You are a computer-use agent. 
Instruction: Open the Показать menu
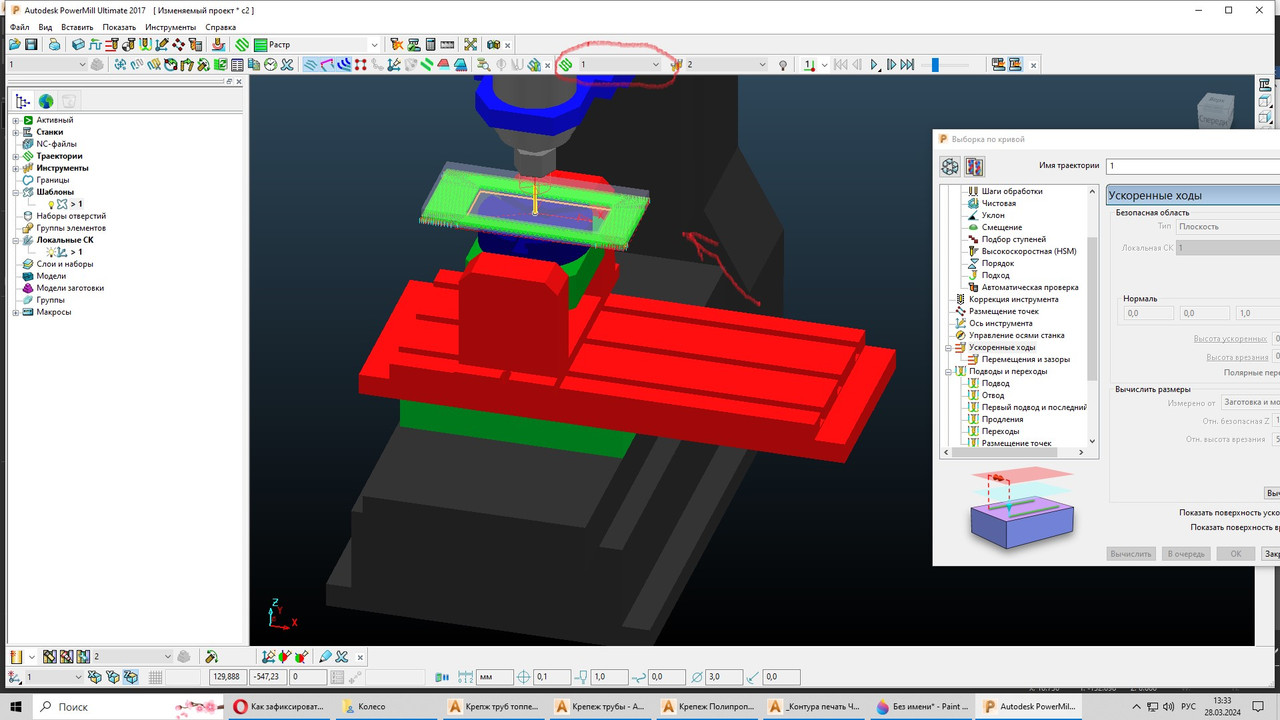tap(119, 27)
